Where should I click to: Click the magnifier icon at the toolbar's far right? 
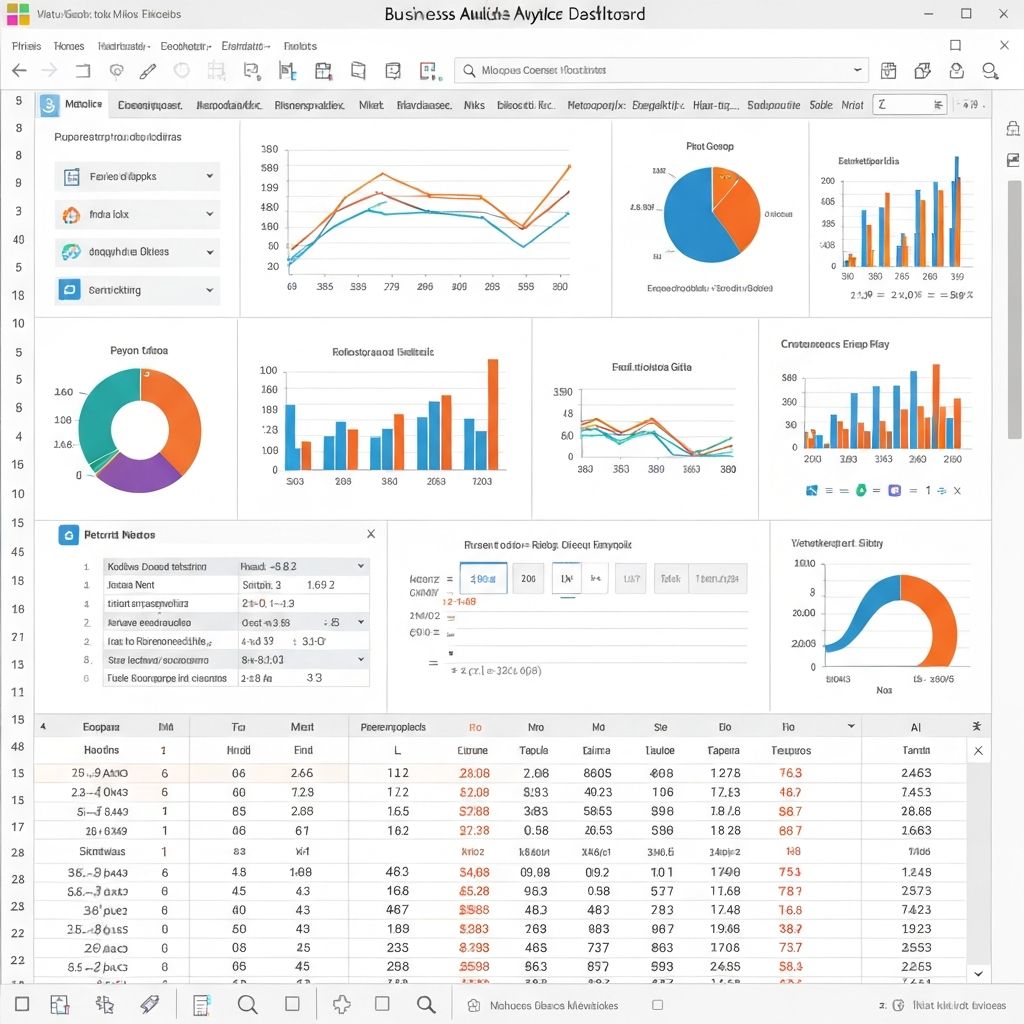pyautogui.click(x=990, y=71)
